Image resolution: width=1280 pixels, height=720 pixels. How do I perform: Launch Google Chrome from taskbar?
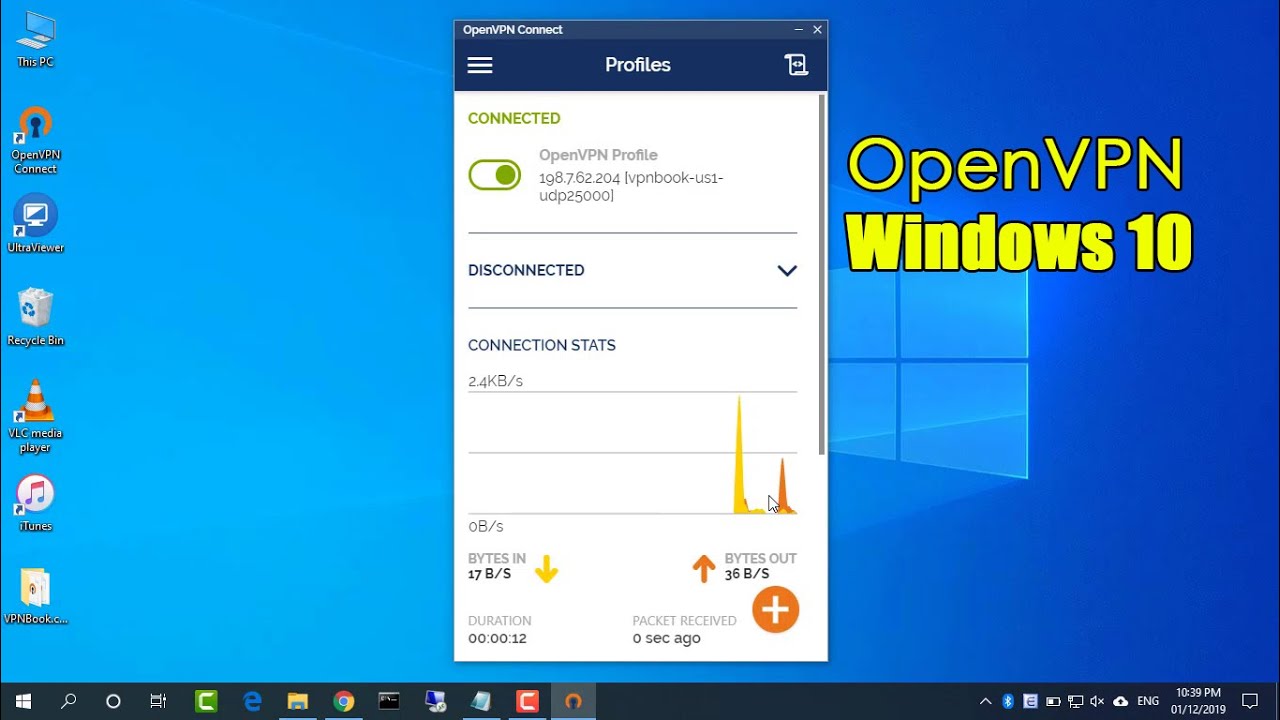[x=344, y=701]
